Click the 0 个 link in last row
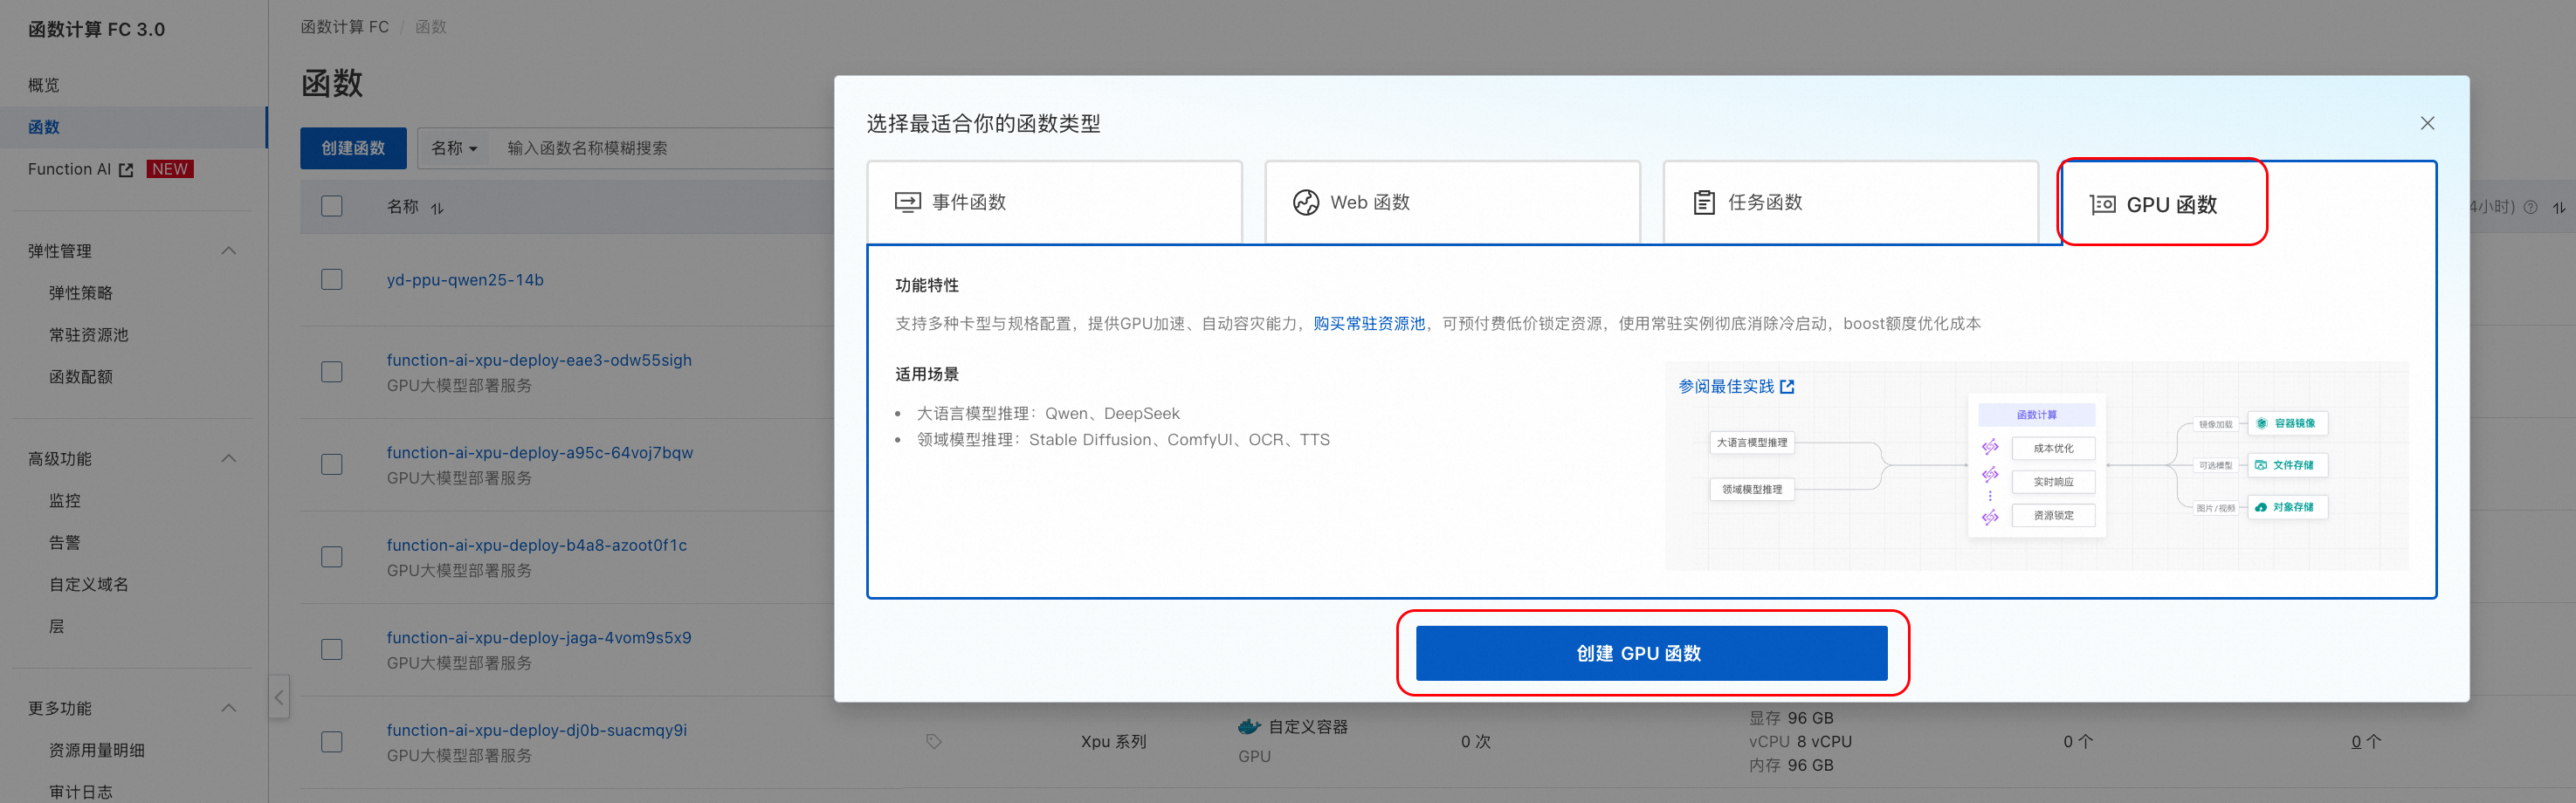Viewport: 2576px width, 803px height. tap(2366, 742)
